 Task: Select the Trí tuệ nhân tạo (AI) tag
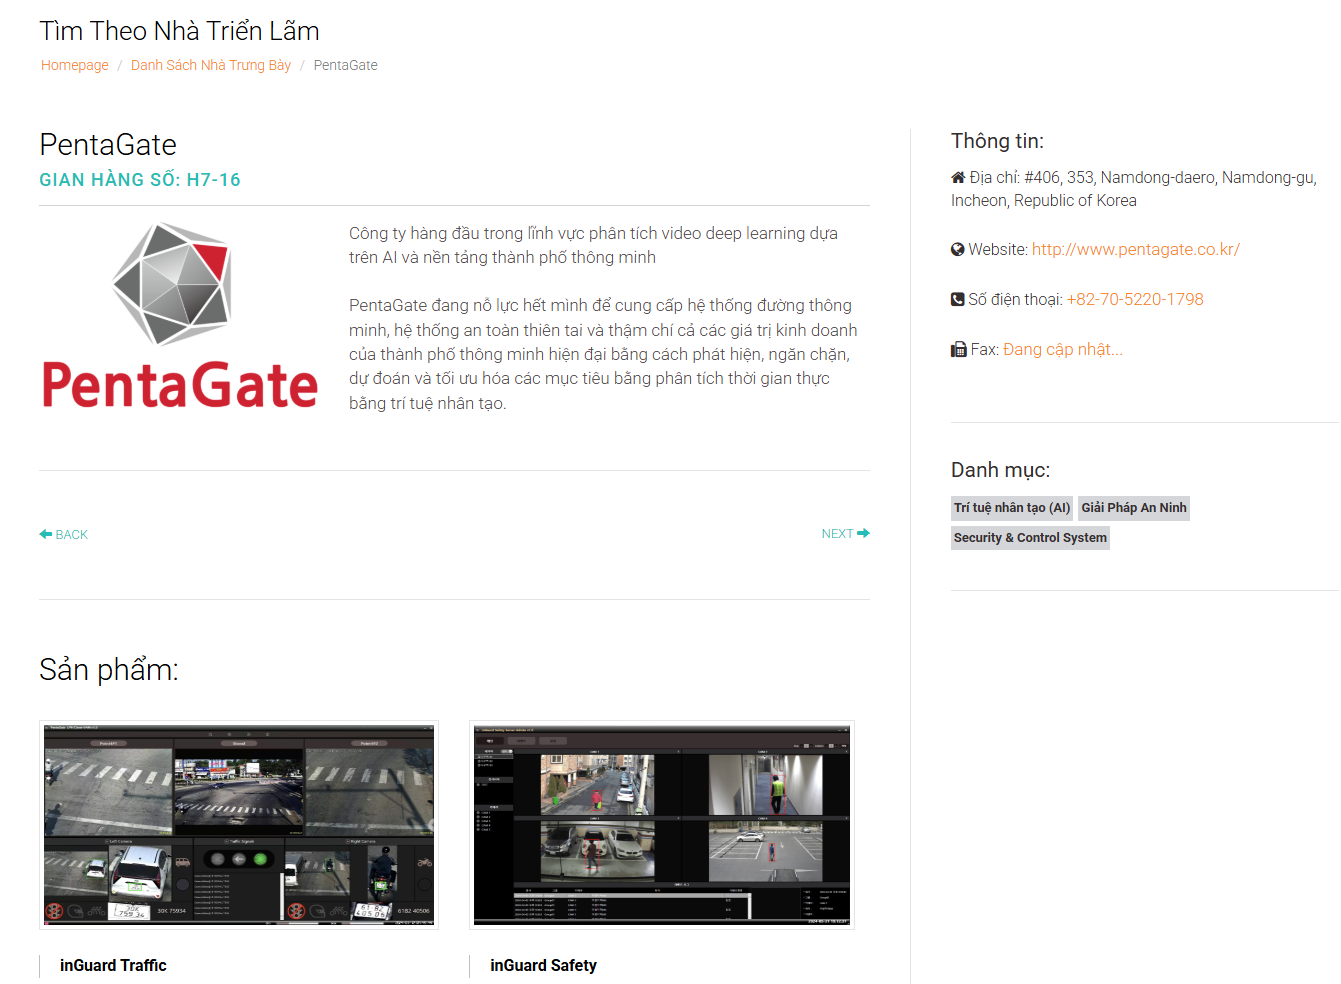click(1012, 508)
